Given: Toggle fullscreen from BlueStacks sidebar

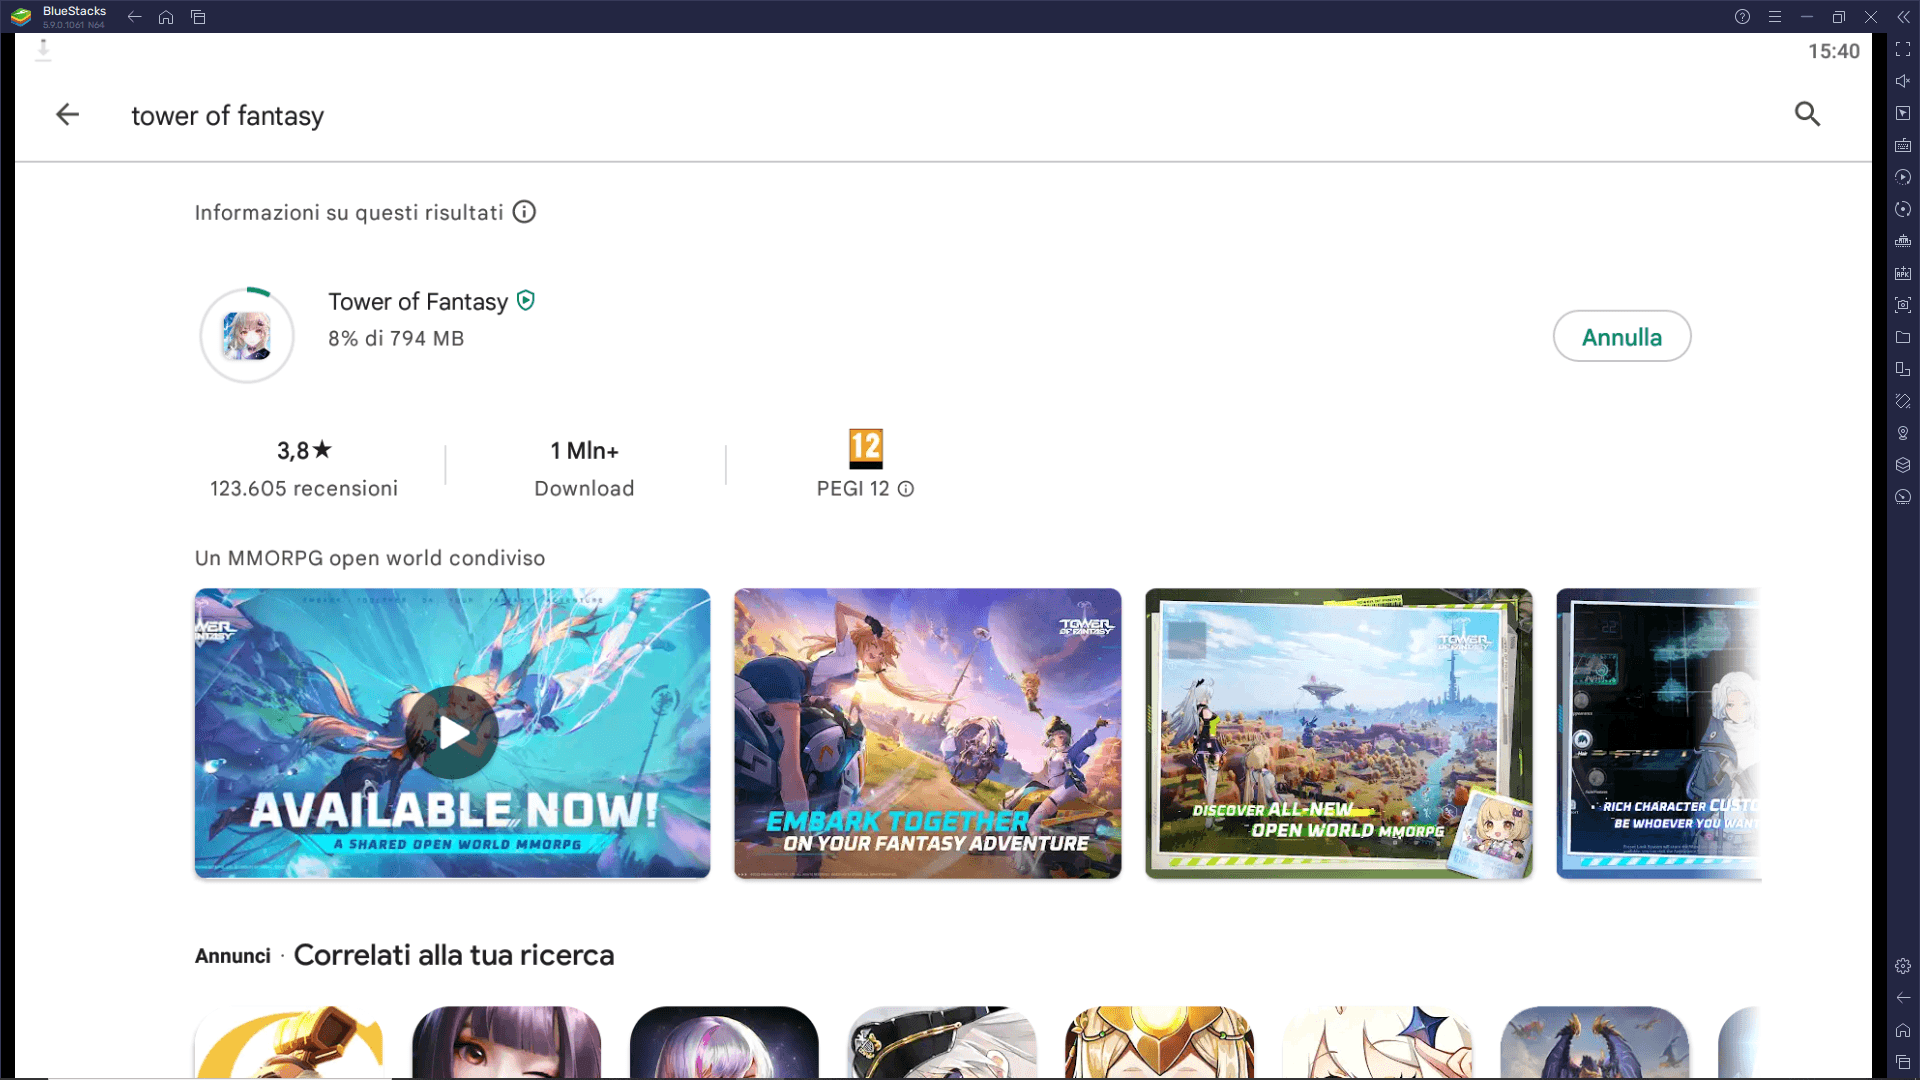Looking at the screenshot, I should (1903, 49).
